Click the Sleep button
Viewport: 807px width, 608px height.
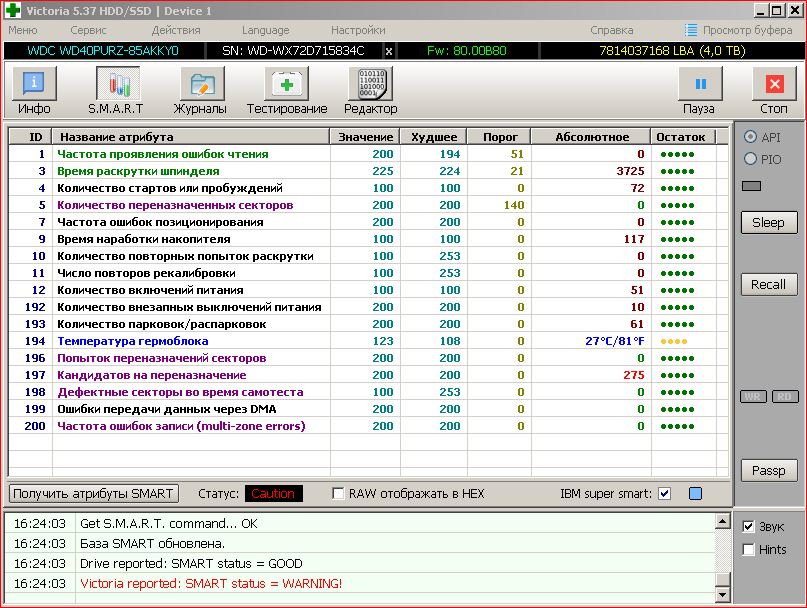click(769, 223)
